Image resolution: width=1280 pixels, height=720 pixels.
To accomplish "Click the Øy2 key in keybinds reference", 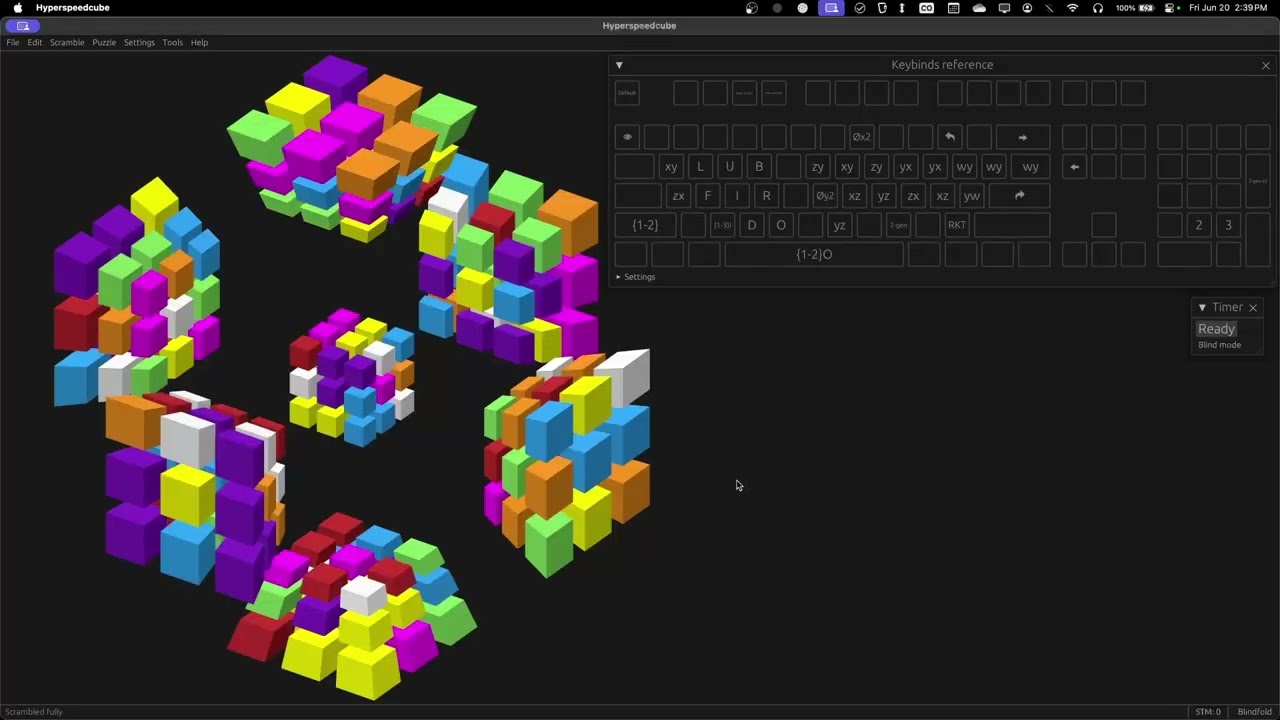I will tap(824, 196).
